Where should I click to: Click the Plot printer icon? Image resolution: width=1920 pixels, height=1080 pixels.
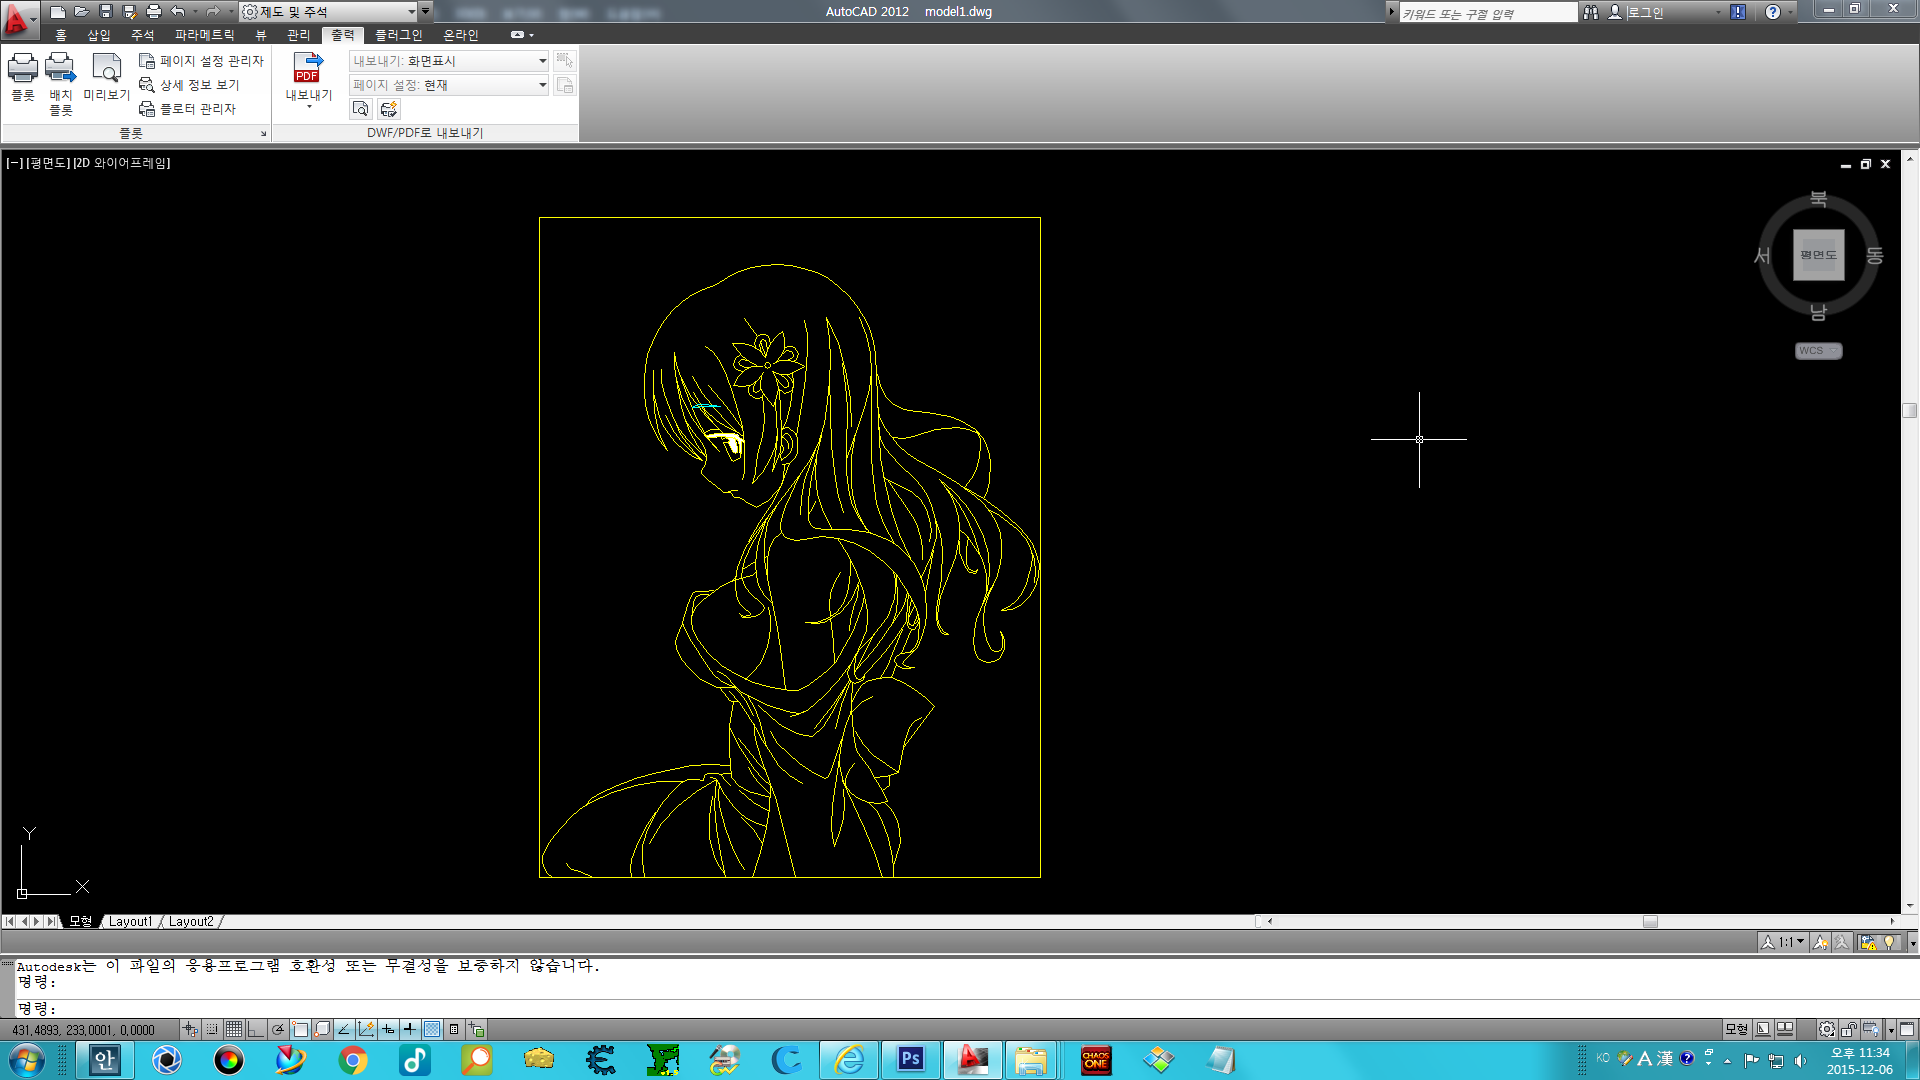coord(22,69)
